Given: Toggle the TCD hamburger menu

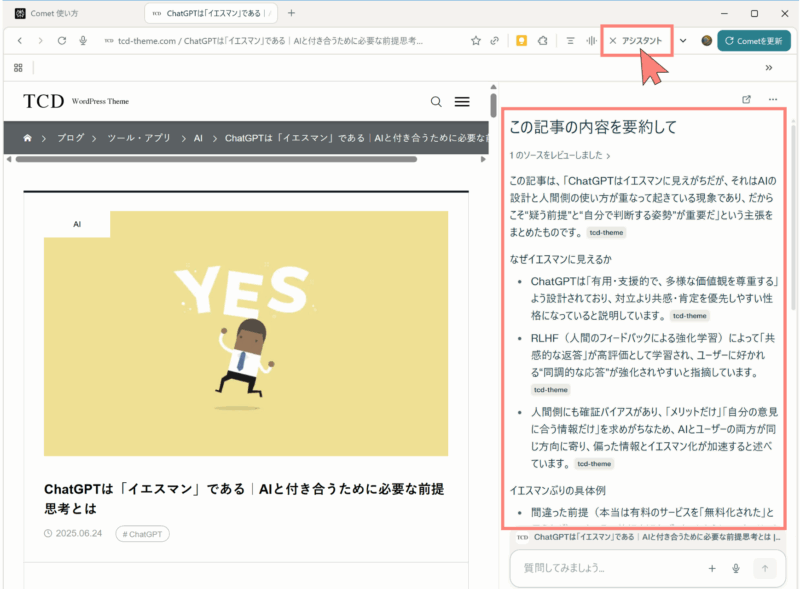Looking at the screenshot, I should pos(462,101).
